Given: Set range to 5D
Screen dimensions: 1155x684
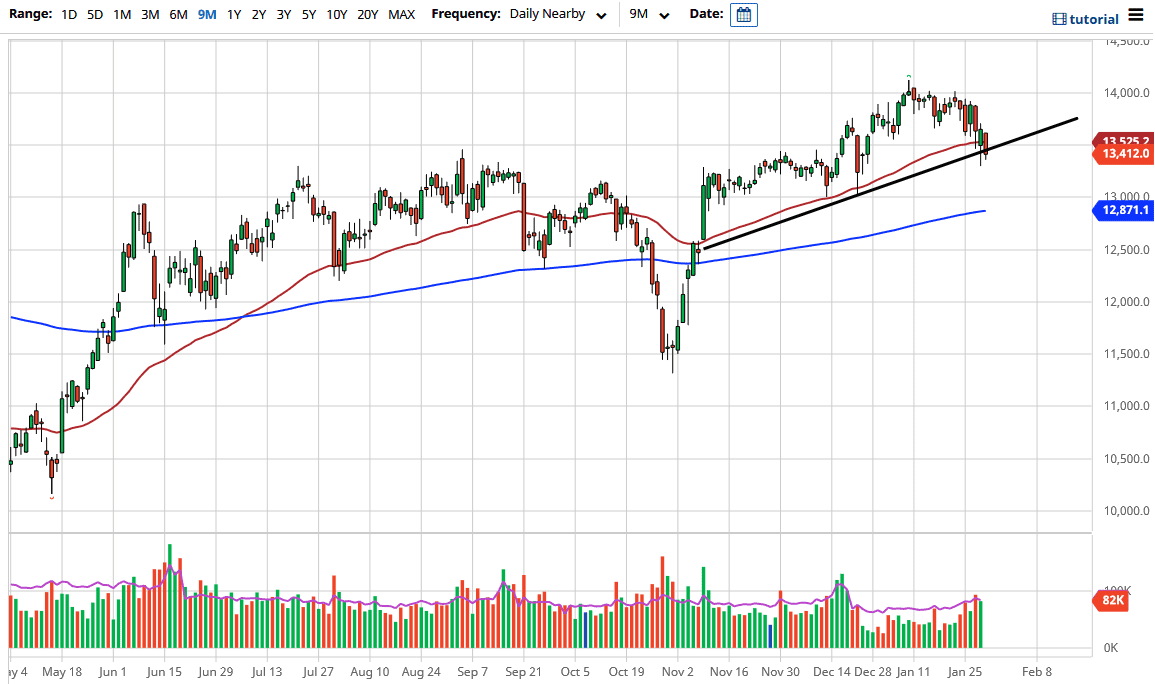Looking at the screenshot, I should click(95, 14).
